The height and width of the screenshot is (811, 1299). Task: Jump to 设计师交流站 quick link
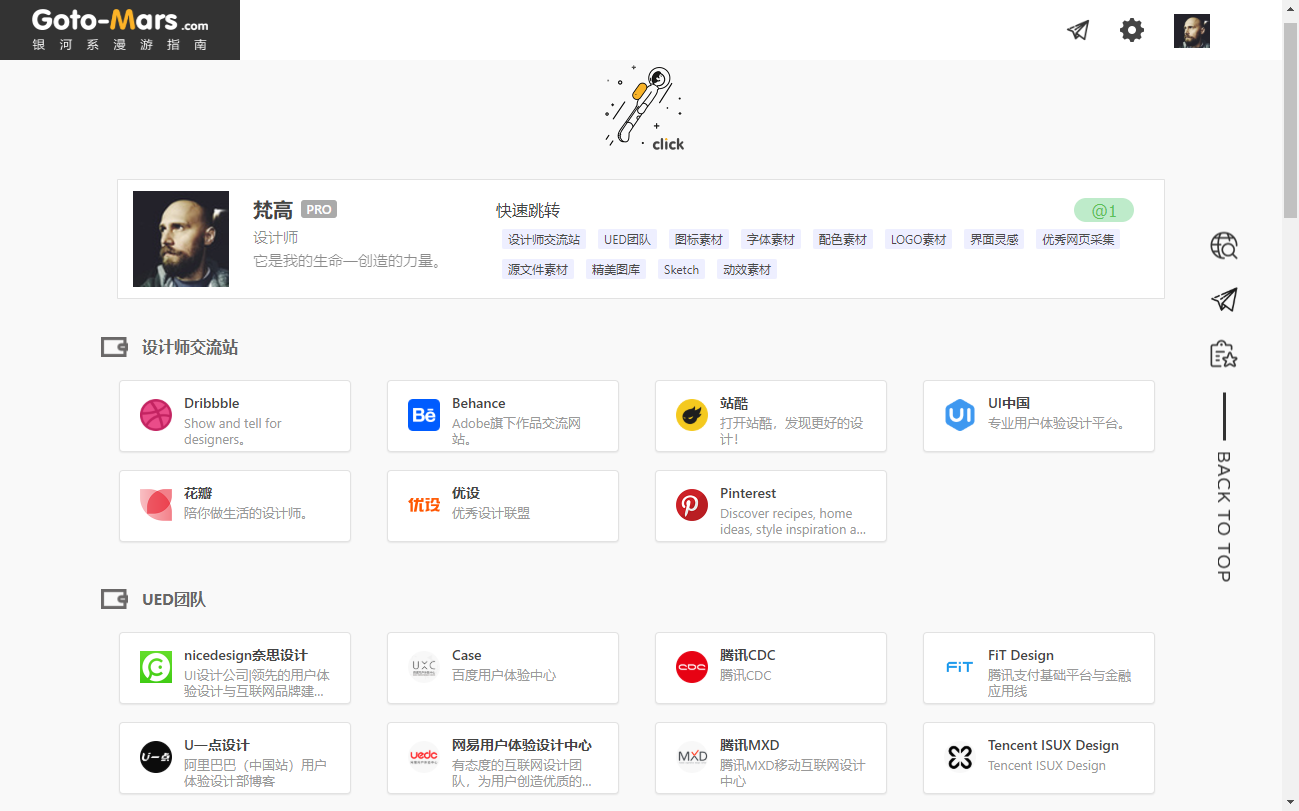[x=544, y=240]
